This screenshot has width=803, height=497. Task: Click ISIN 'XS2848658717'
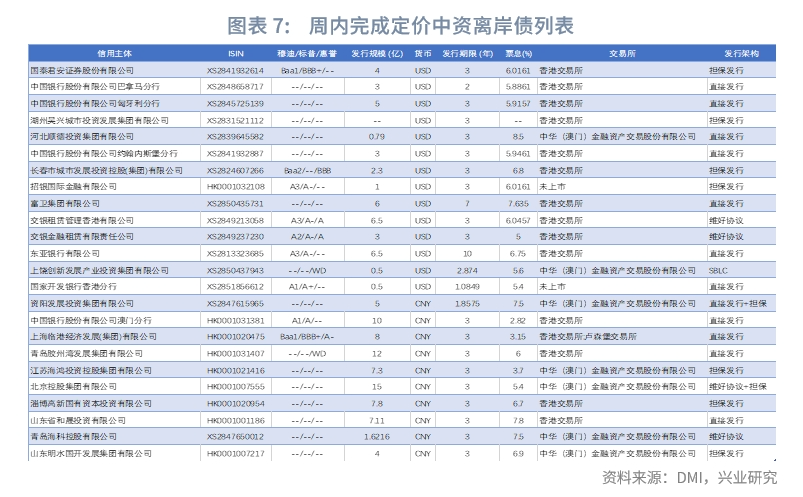pos(236,87)
